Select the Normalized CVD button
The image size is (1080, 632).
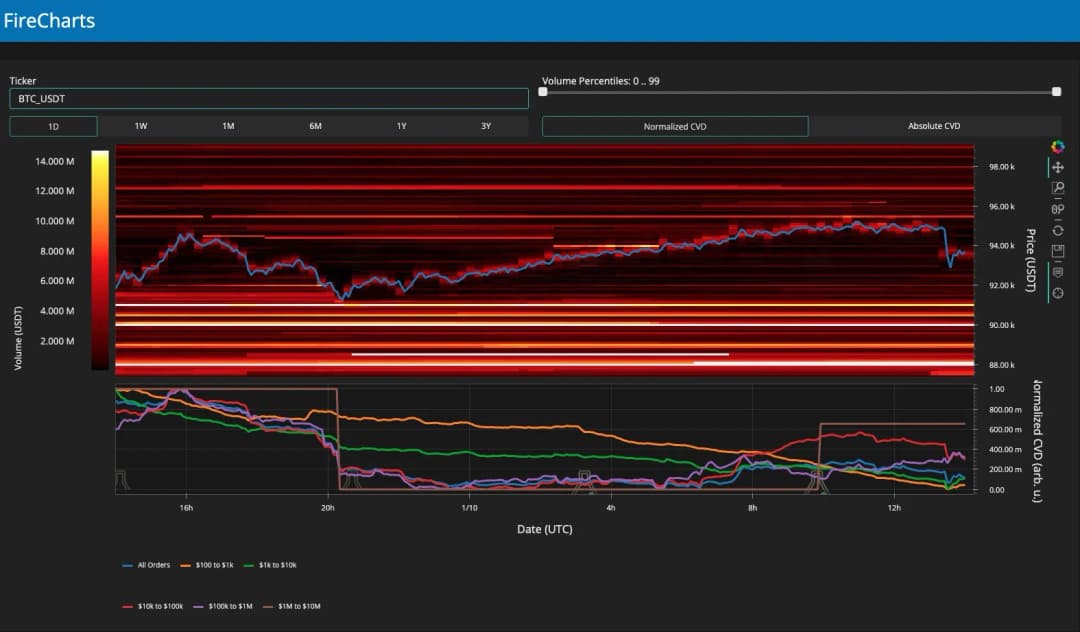point(675,126)
